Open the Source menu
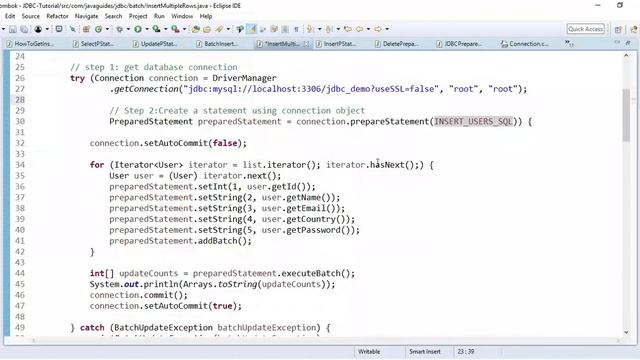 click(x=31, y=16)
